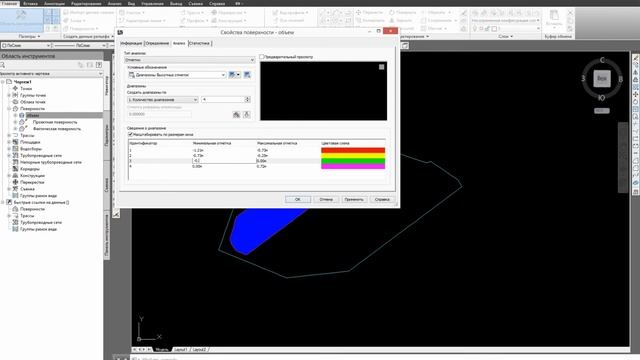Viewport: 640px width, 360px height.
Task: Click the small square icon in preview pane
Action: (381, 67)
